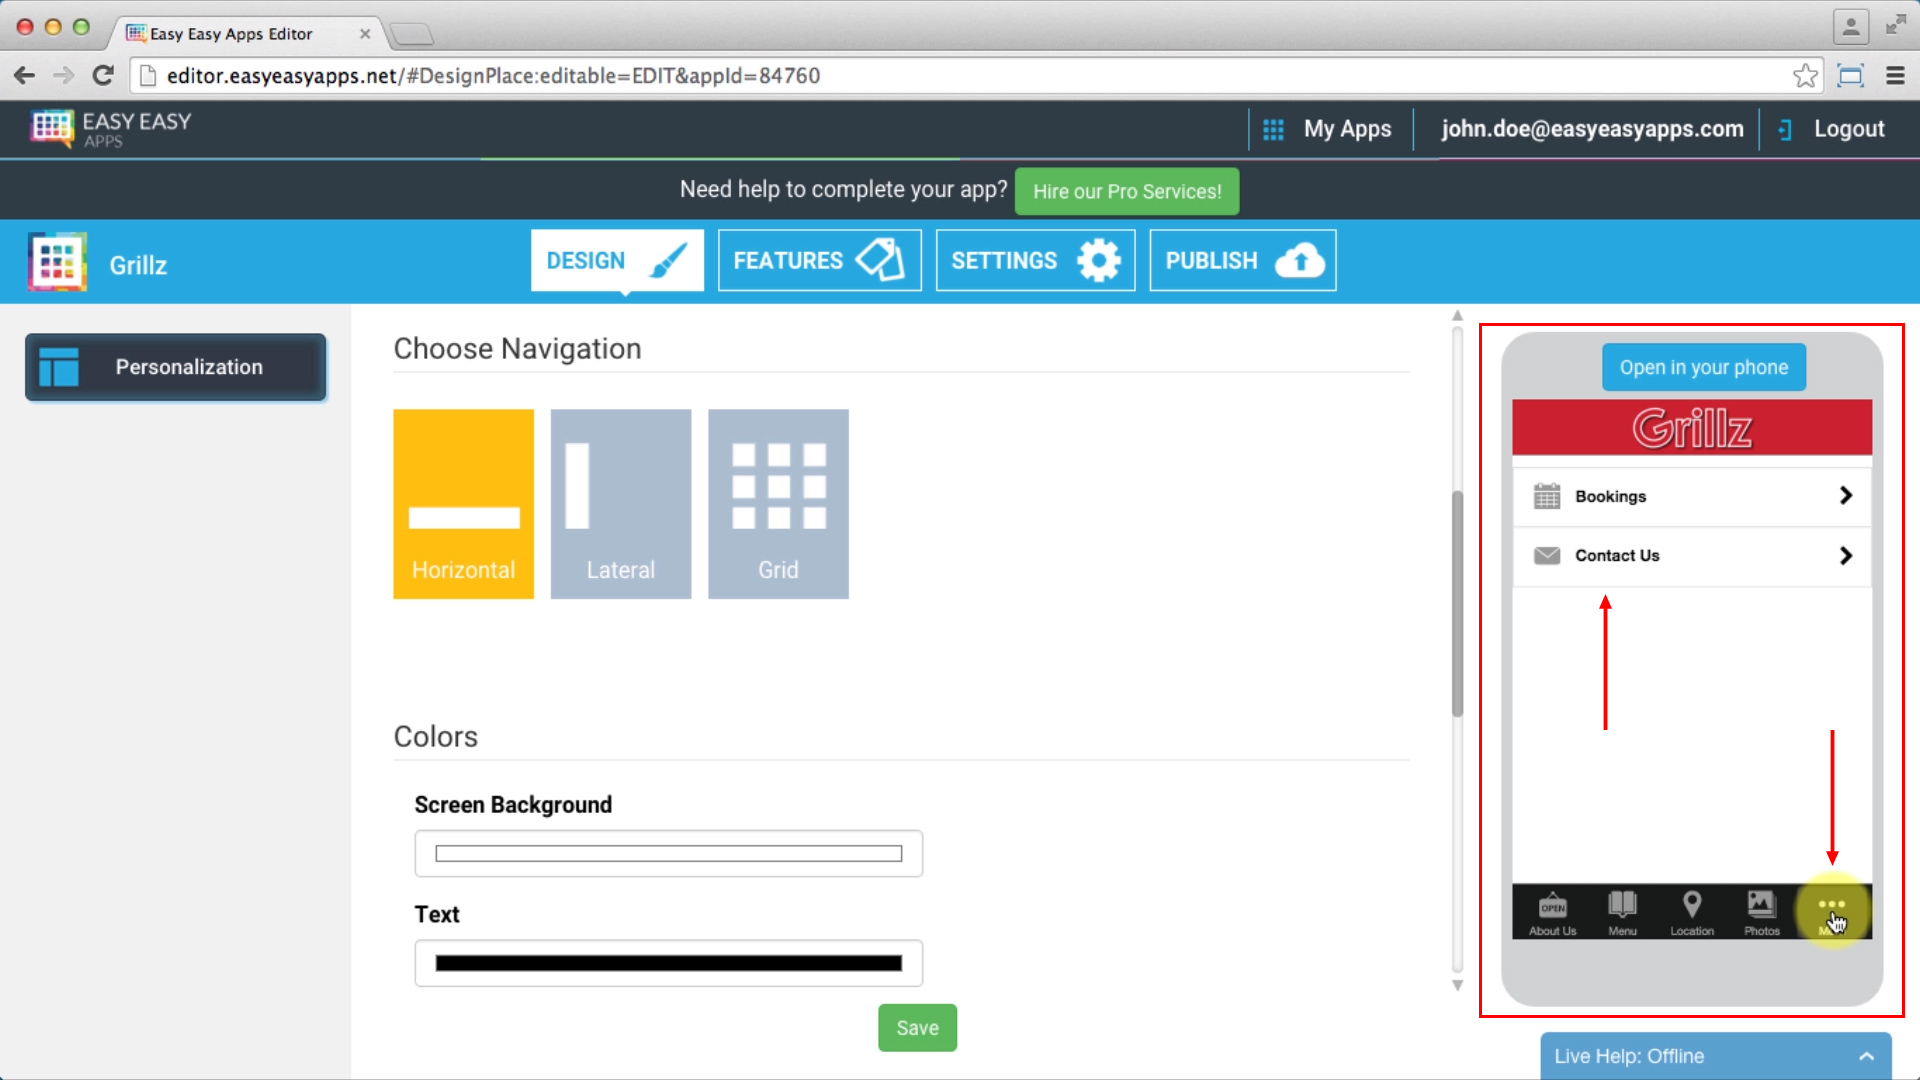Click the My Apps grid icon
The height and width of the screenshot is (1080, 1920).
pos(1273,129)
